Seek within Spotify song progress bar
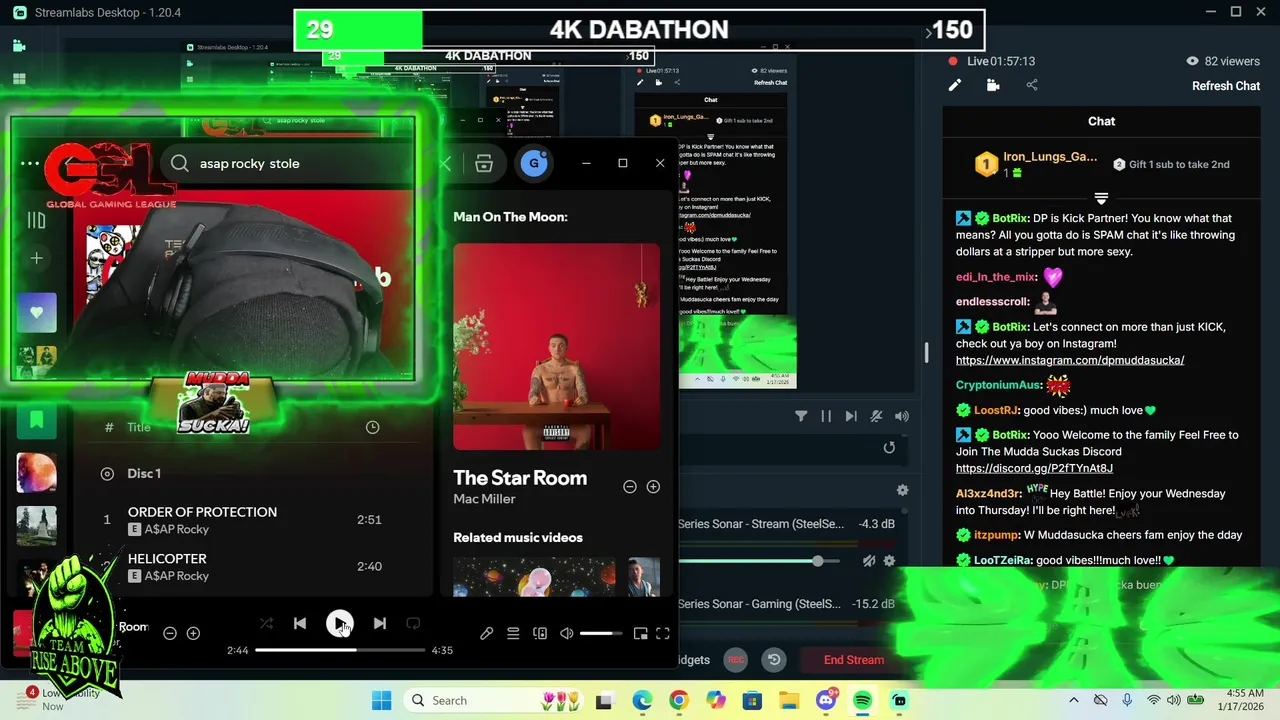 click(340, 650)
